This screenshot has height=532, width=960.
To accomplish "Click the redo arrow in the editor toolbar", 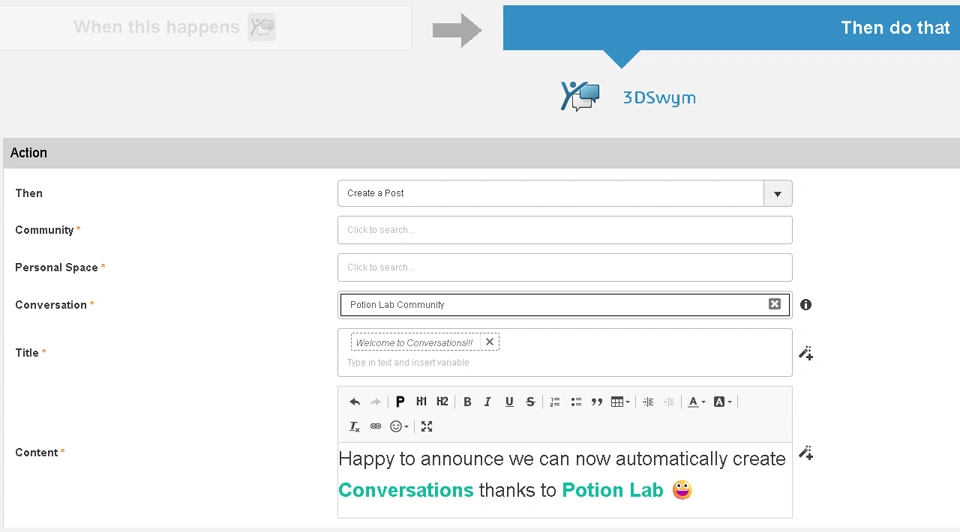I will [x=375, y=402].
